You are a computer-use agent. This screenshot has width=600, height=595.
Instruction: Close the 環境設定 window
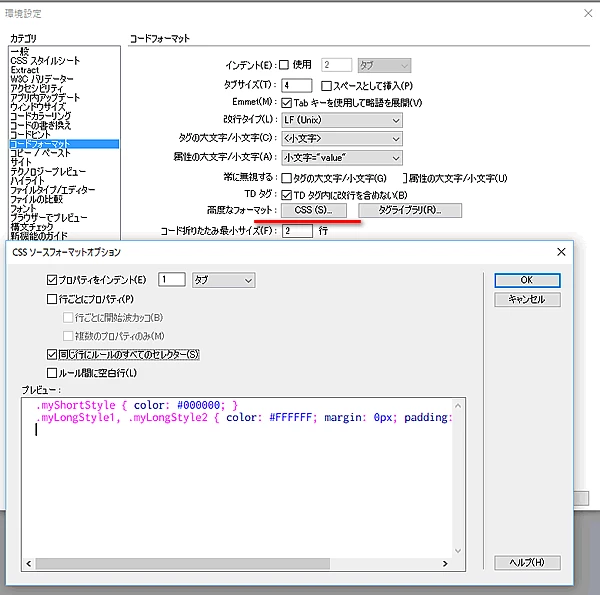(588, 13)
